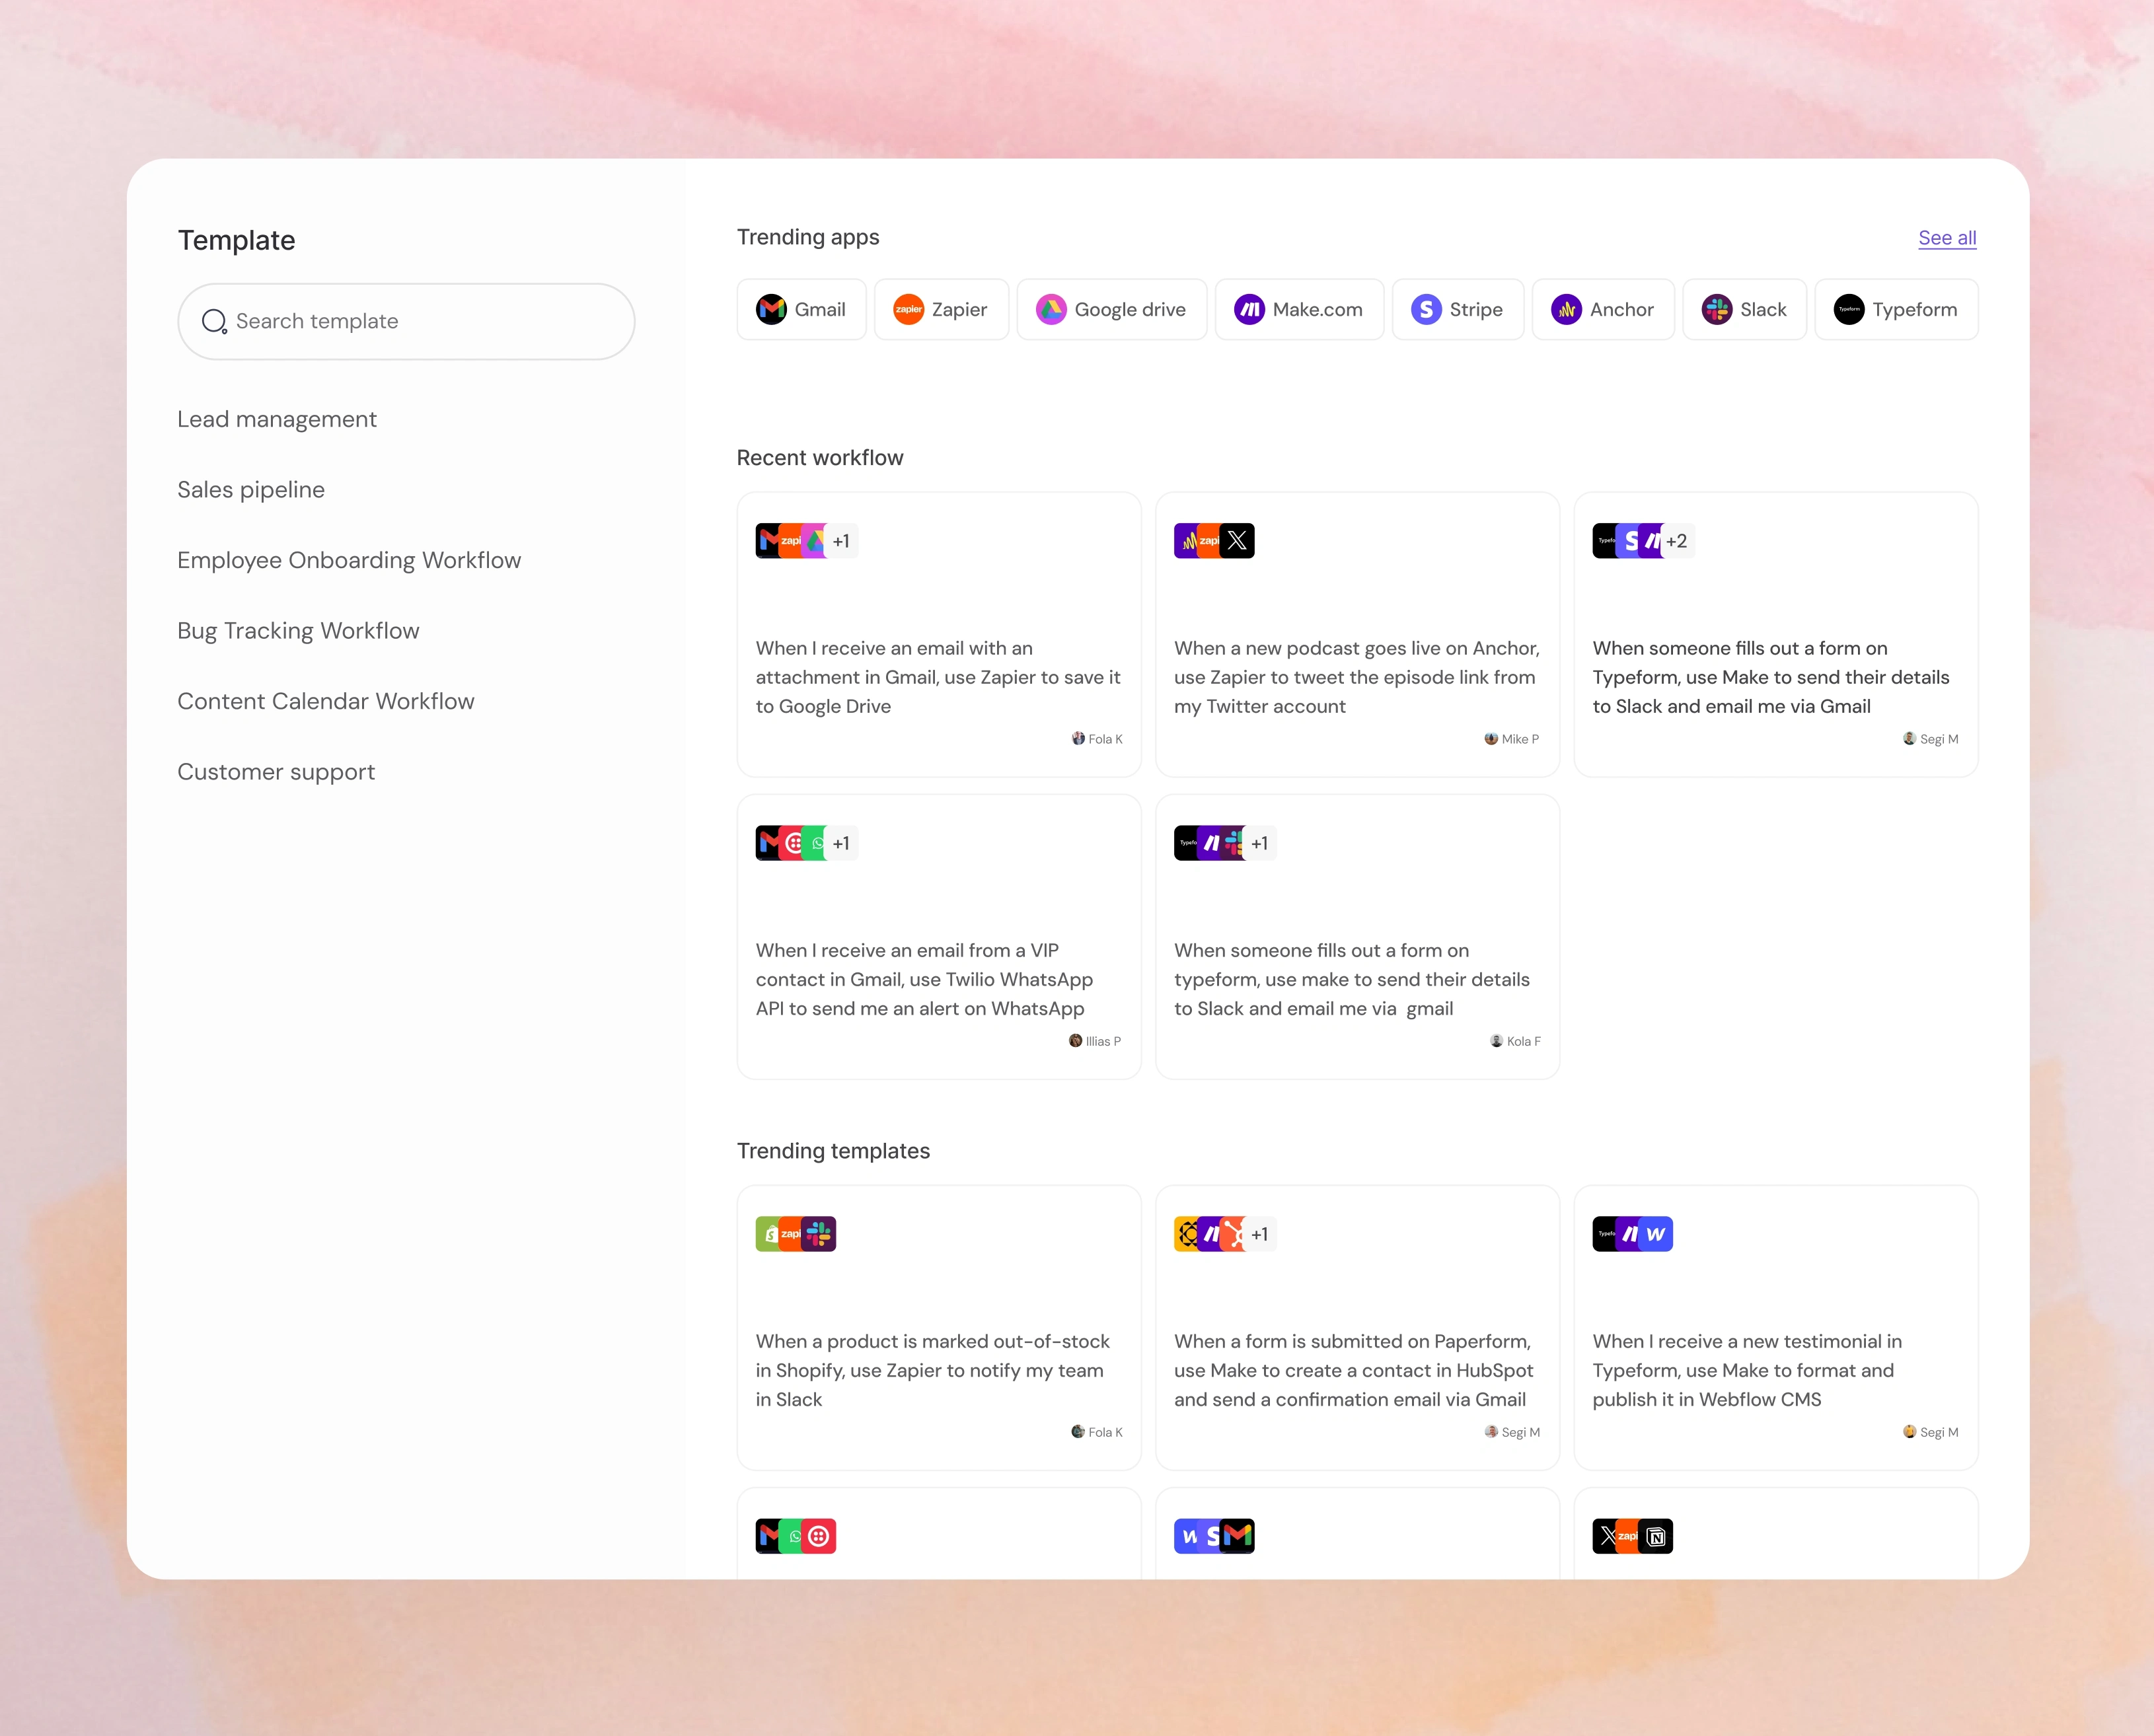The width and height of the screenshot is (2154, 1736).
Task: Click the Slack logo icon
Action: [x=1716, y=310]
